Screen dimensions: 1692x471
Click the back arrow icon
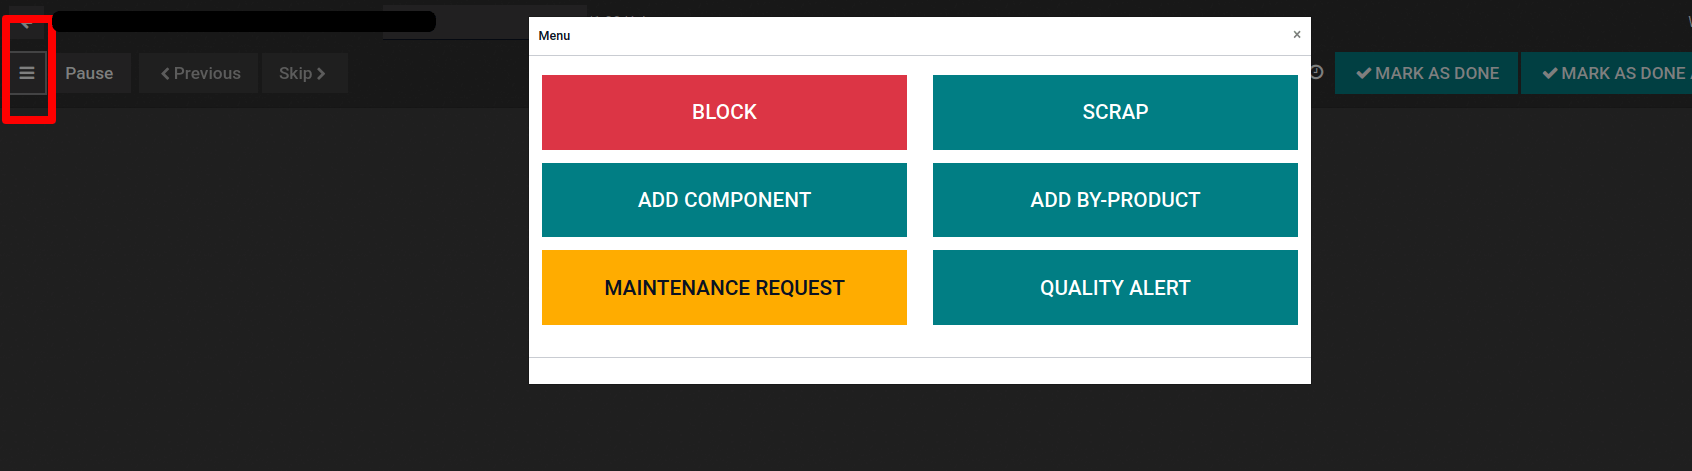pyautogui.click(x=26, y=24)
